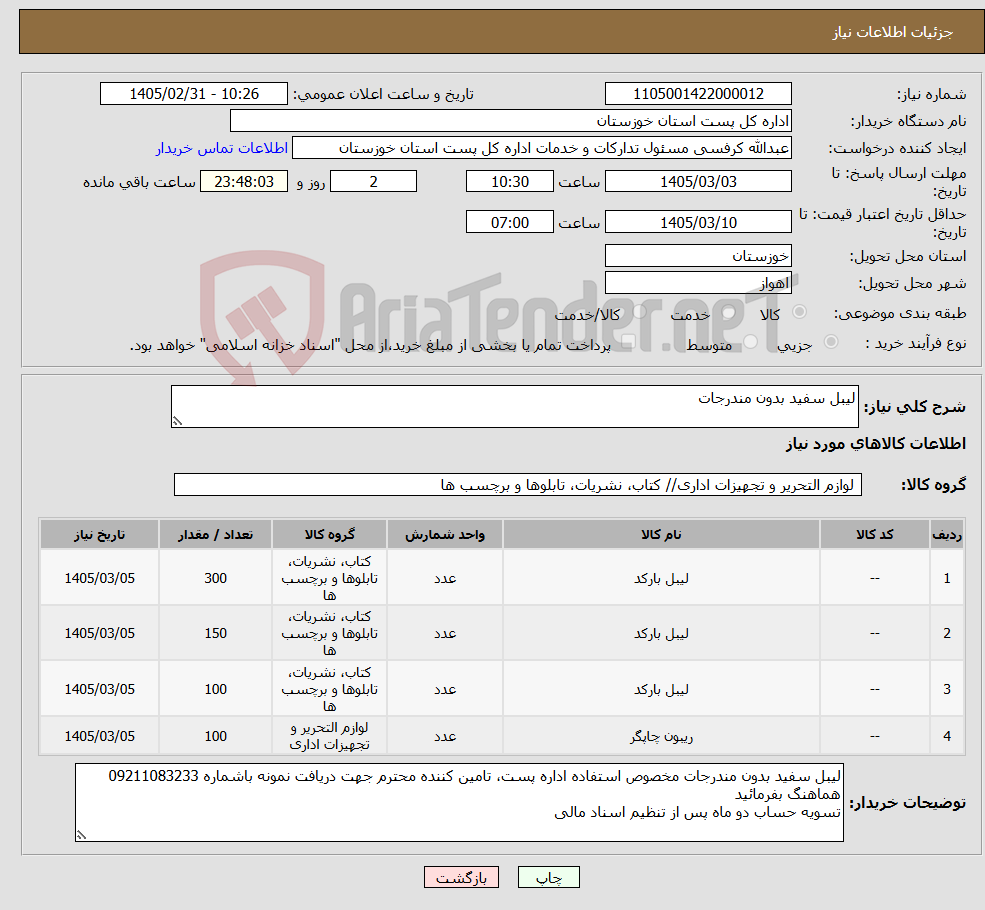Click quantity 300 in row 1

pos(215,578)
